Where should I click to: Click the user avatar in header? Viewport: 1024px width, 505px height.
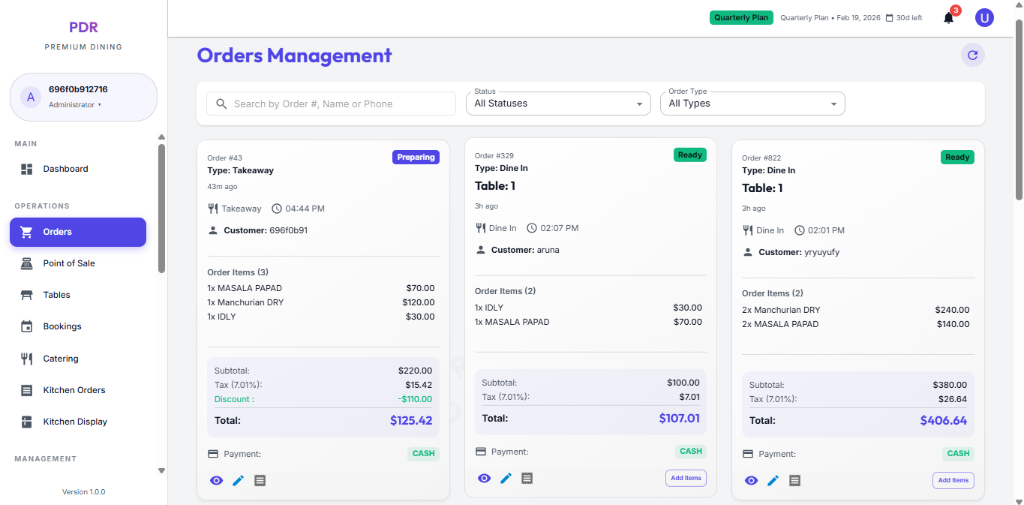(x=984, y=17)
